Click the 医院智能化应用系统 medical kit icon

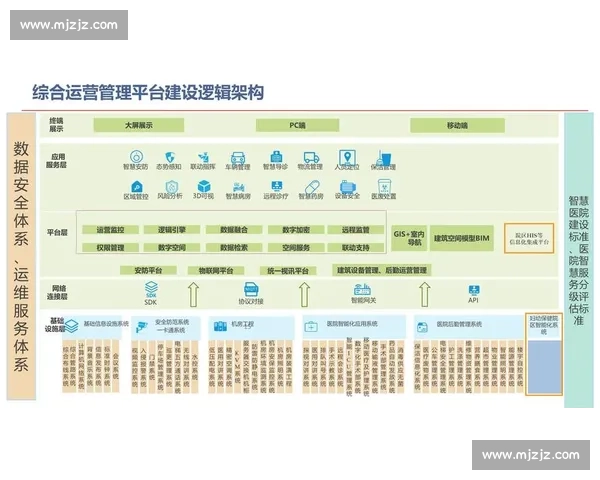pyautogui.click(x=311, y=327)
